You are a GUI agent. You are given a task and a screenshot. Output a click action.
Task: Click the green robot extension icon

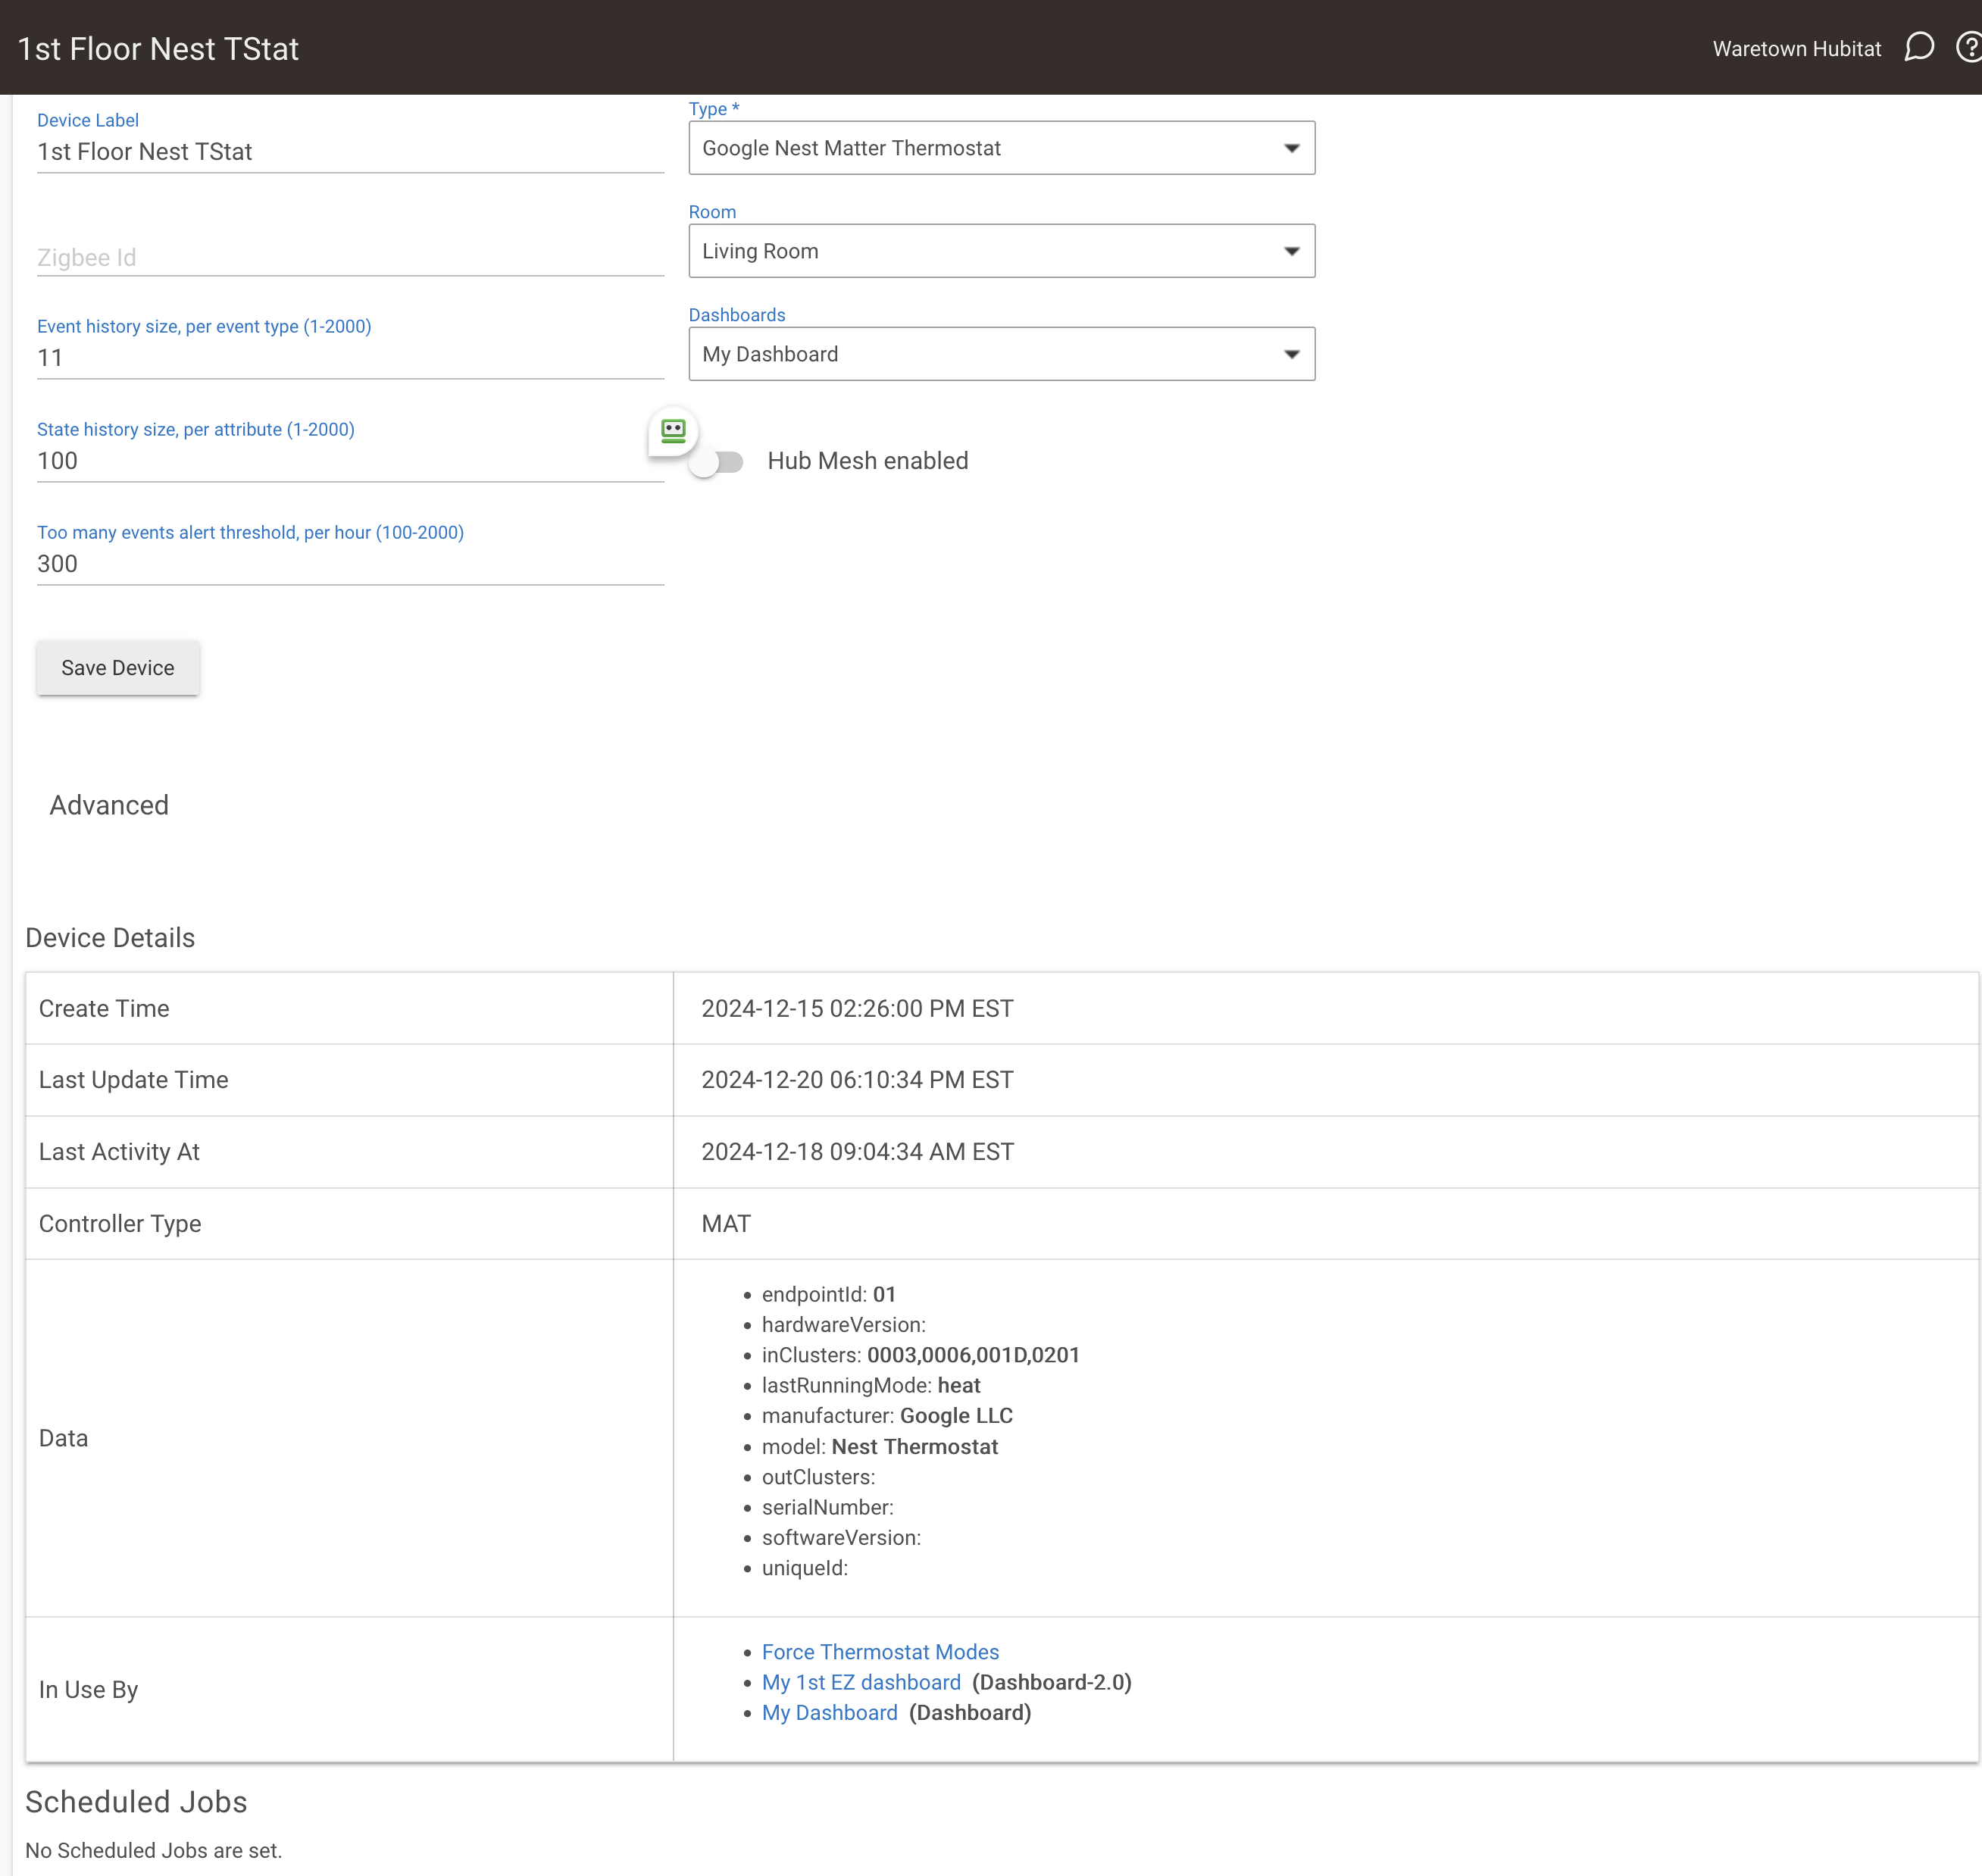pos(673,431)
